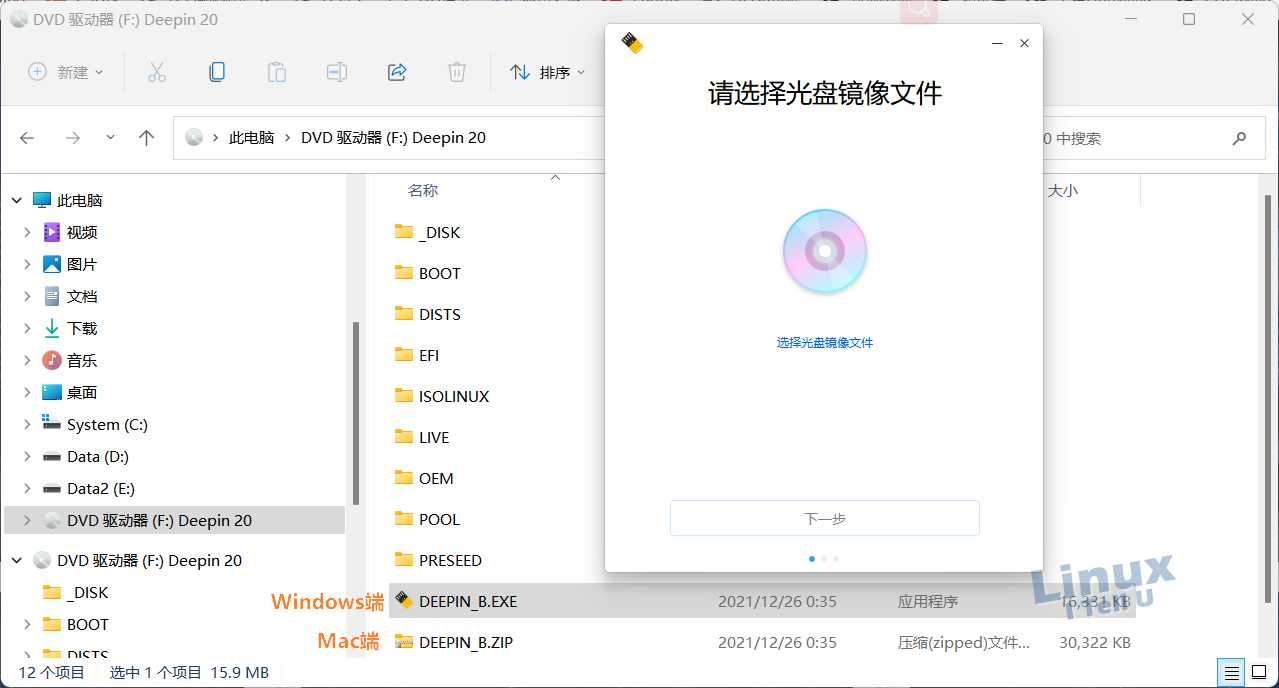Select _DISK folder in navigation tree
1279x688 pixels.
point(87,592)
